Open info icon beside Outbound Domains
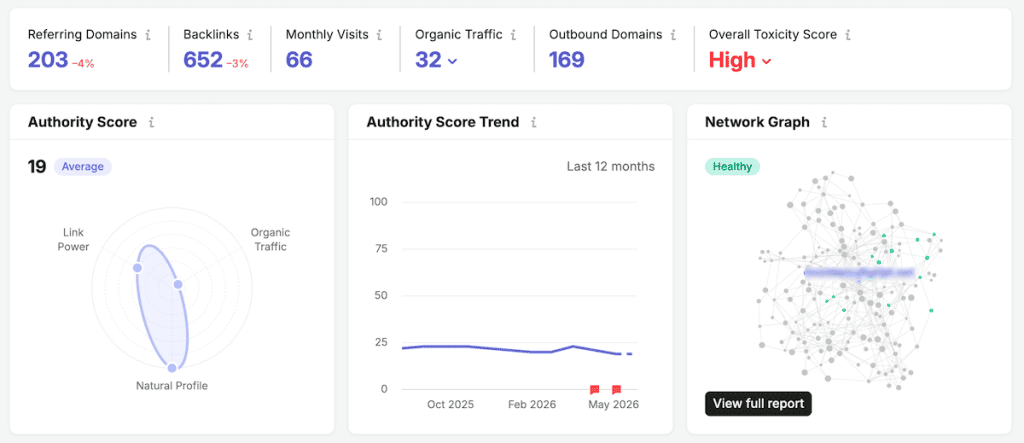Viewport: 1024px width, 443px height. (x=673, y=35)
